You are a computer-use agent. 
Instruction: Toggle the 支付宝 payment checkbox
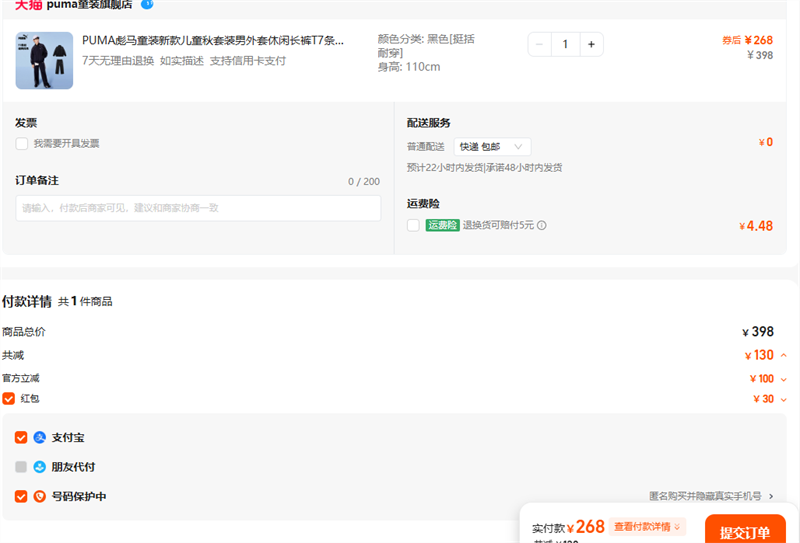click(x=21, y=438)
